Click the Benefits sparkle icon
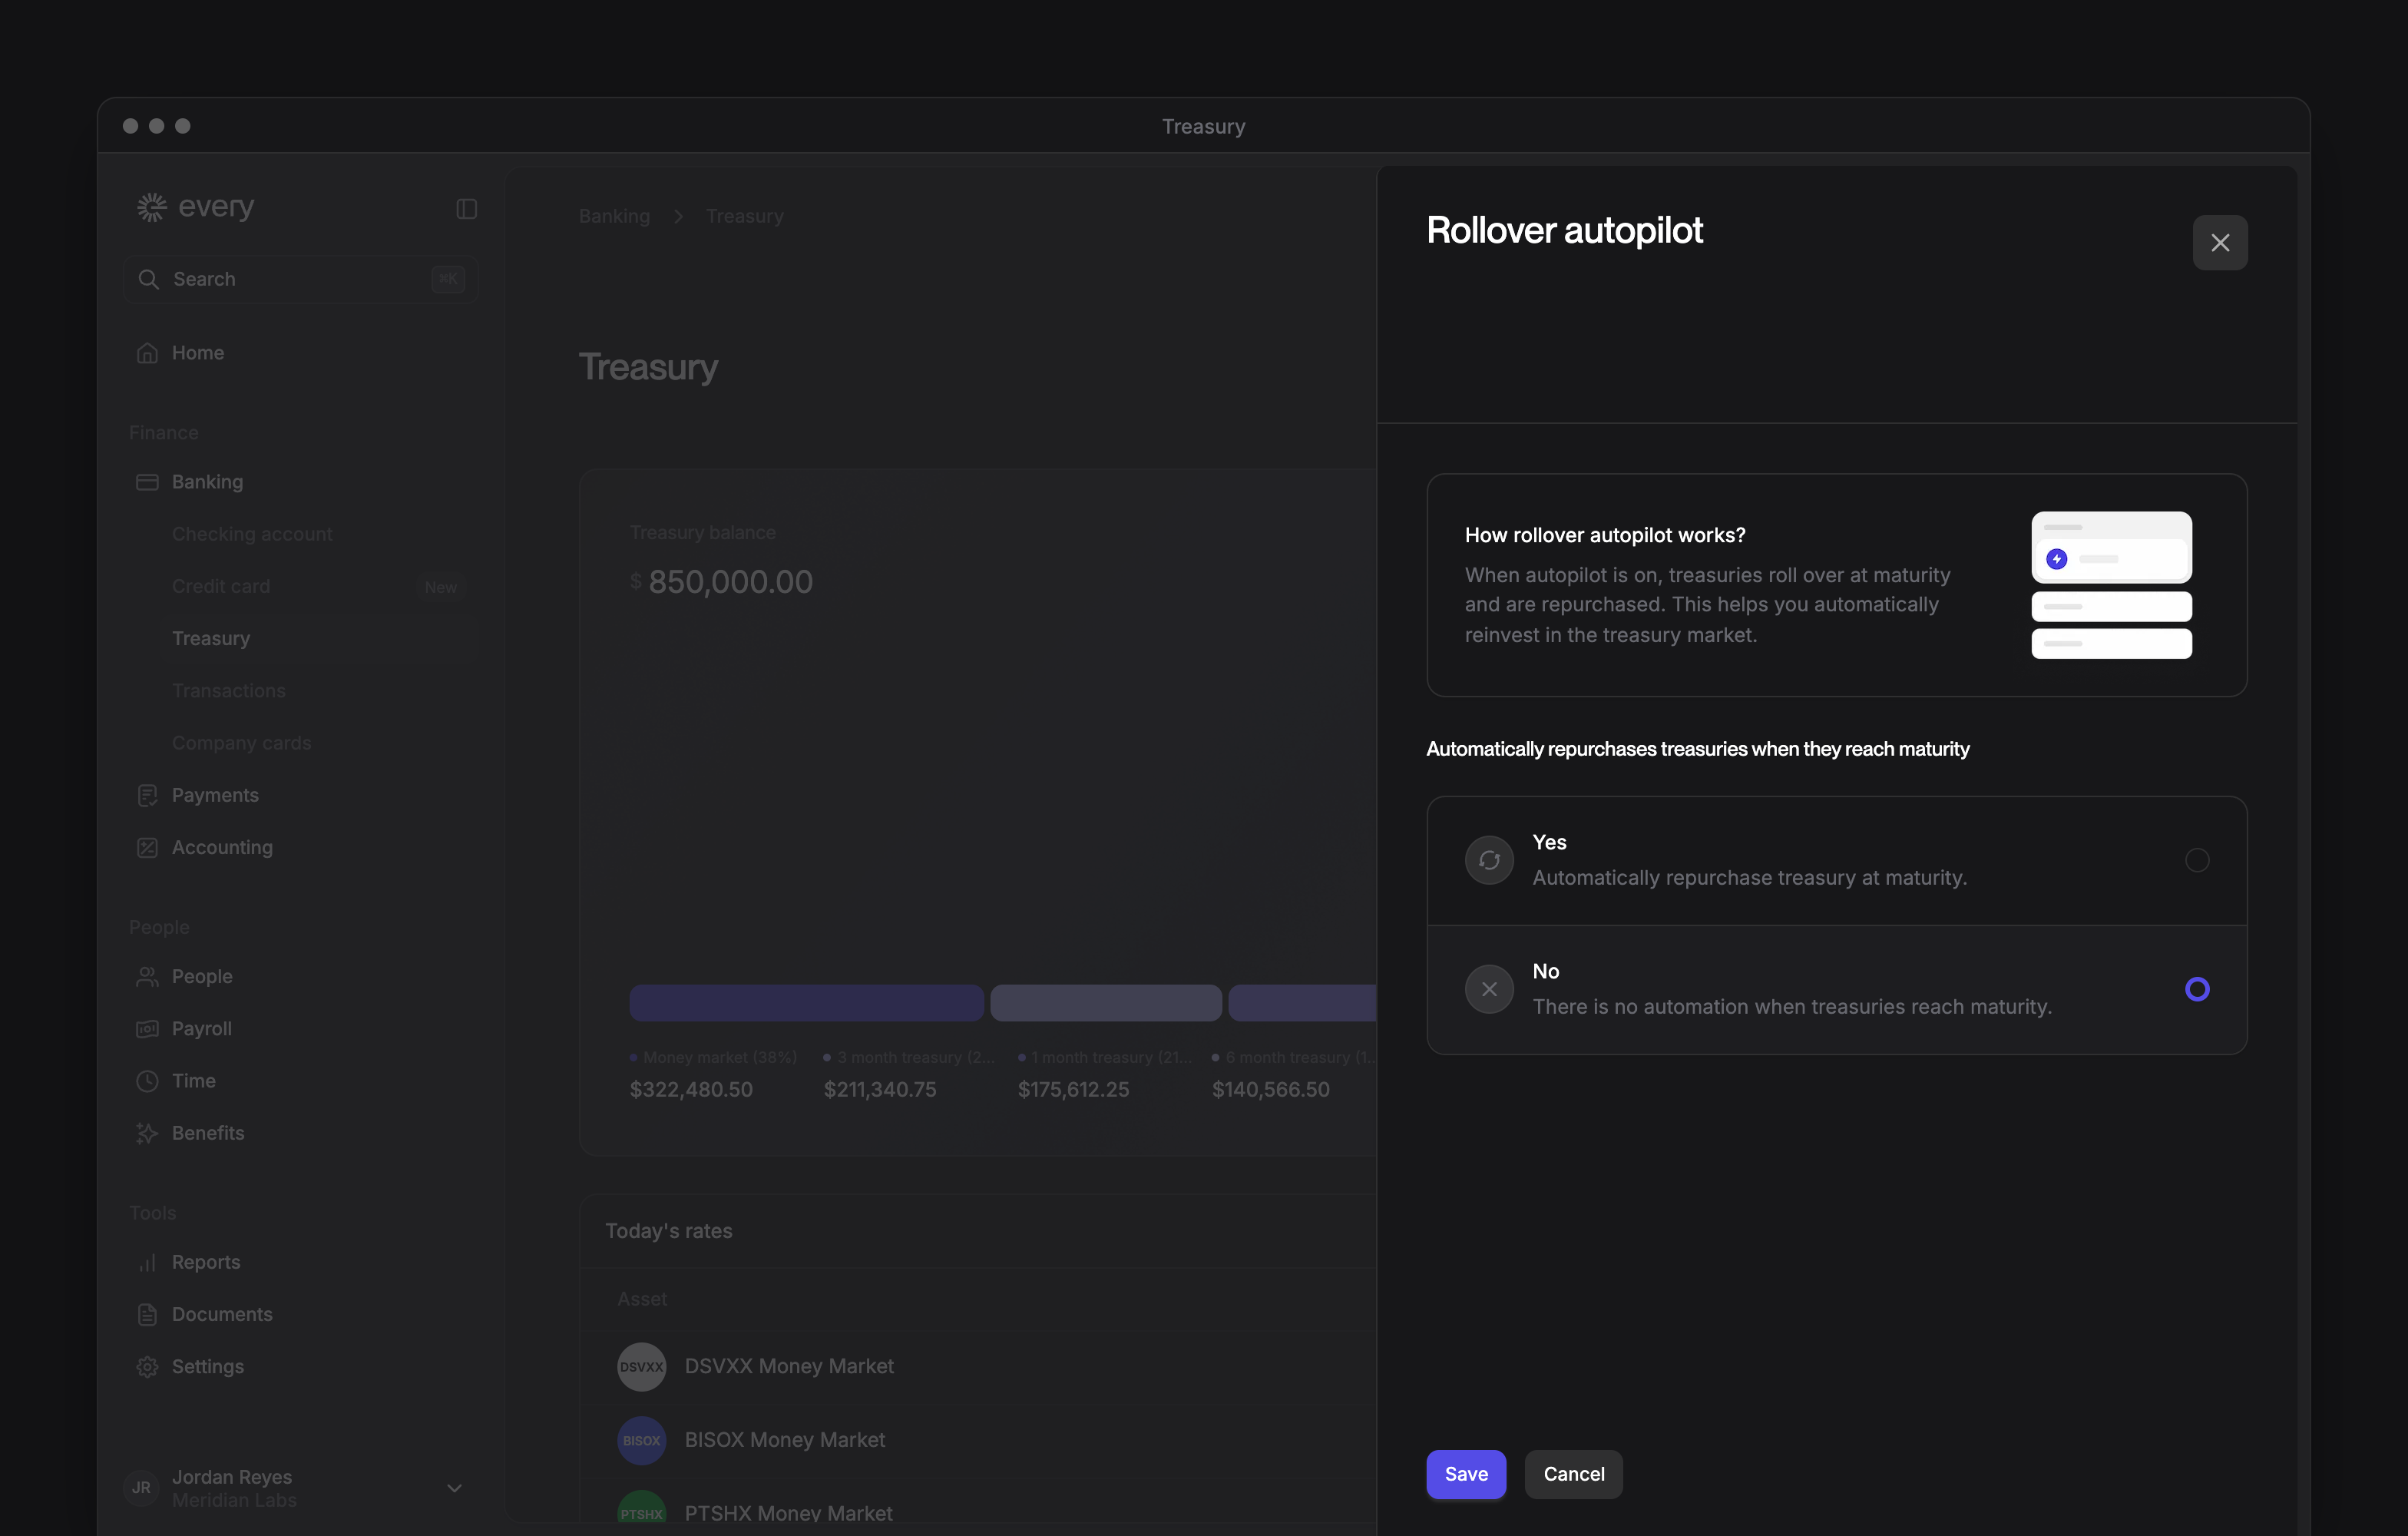The image size is (2408, 1536). point(147,1133)
